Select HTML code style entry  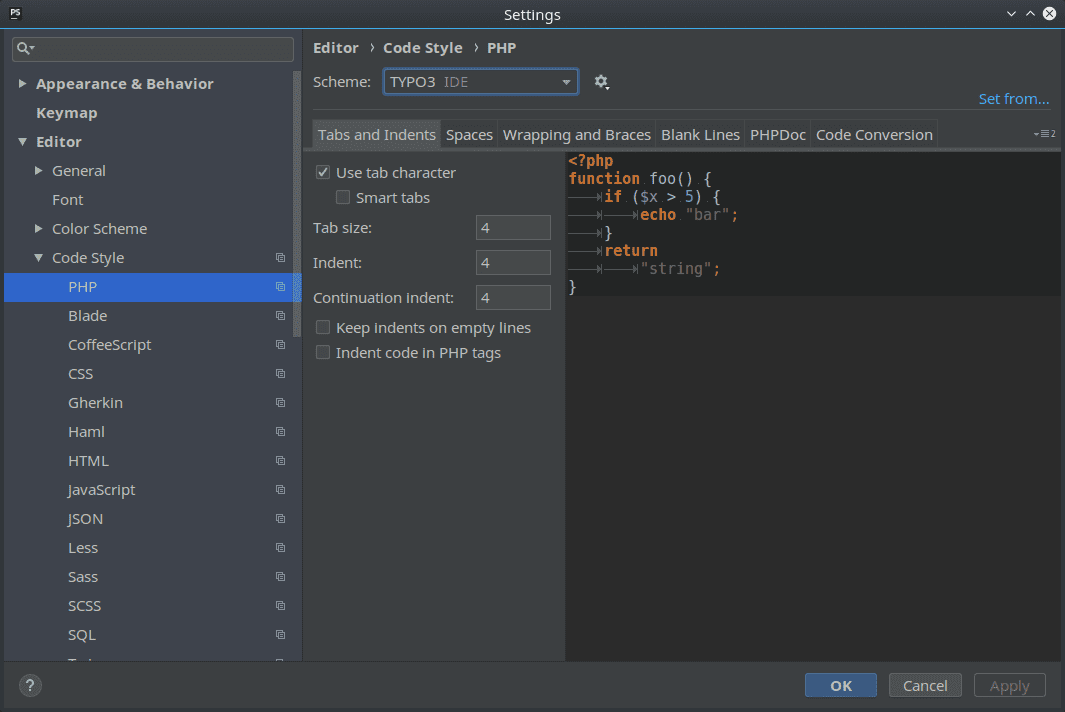[88, 461]
